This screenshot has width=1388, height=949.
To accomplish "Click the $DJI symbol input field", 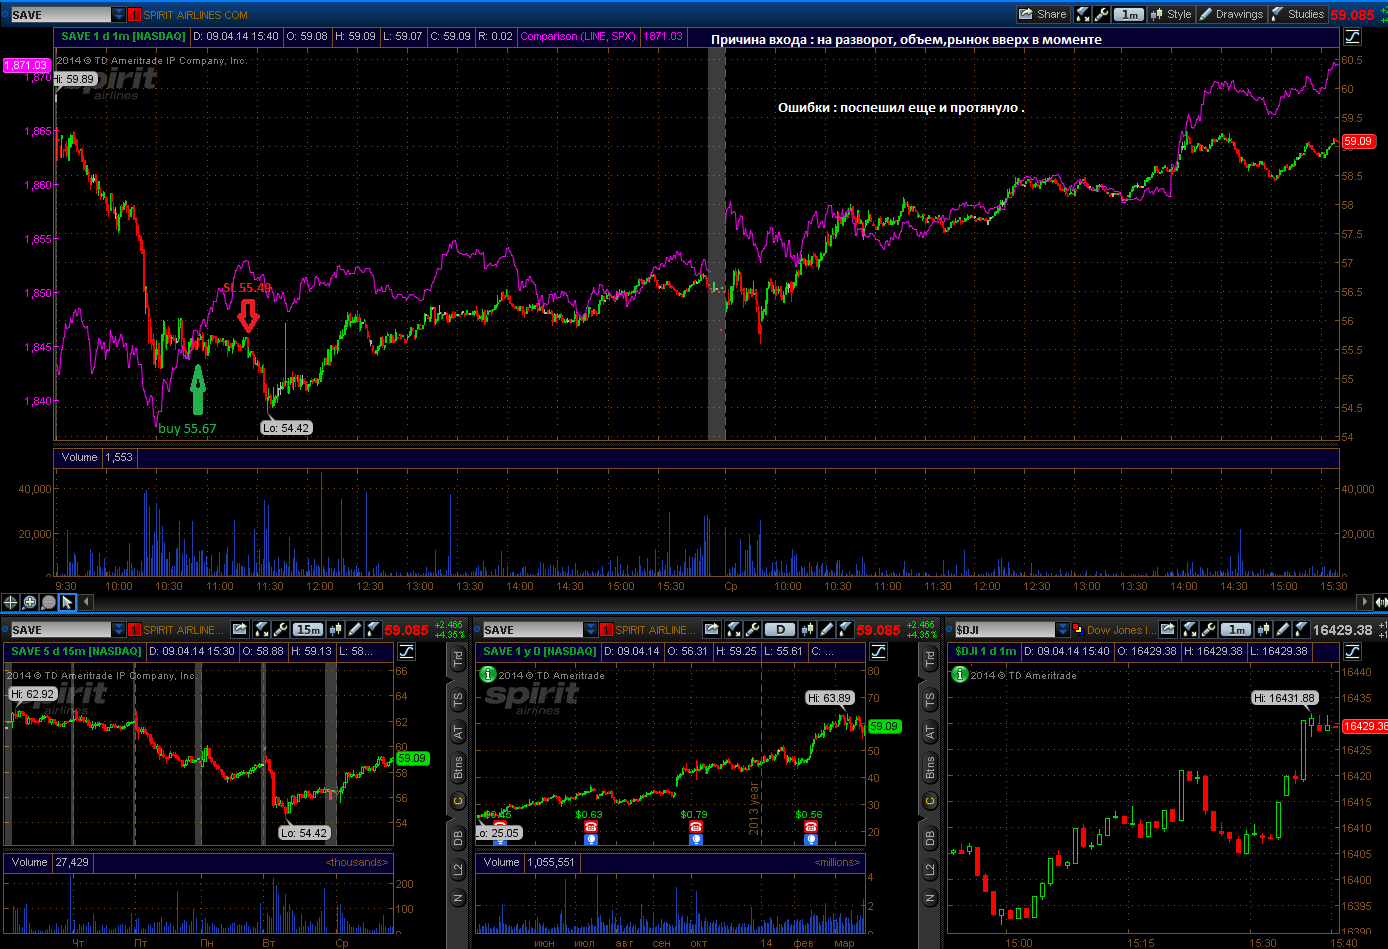I will [x=1005, y=630].
